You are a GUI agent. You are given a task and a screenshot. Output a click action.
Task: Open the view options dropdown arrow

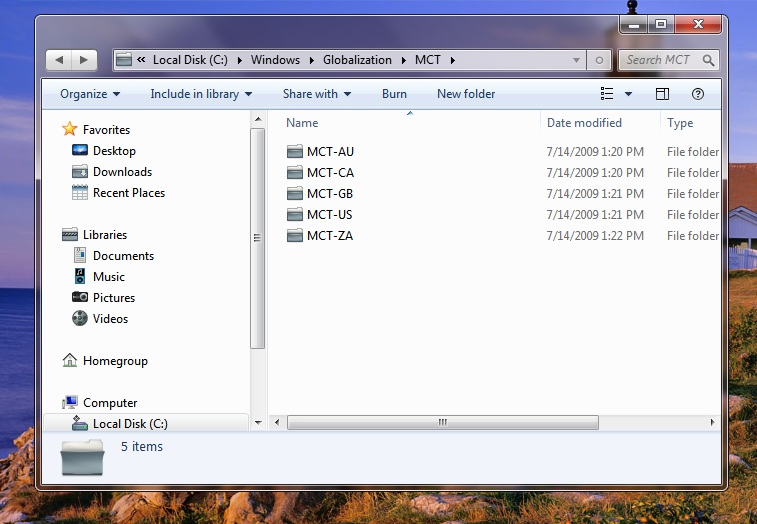(628, 94)
